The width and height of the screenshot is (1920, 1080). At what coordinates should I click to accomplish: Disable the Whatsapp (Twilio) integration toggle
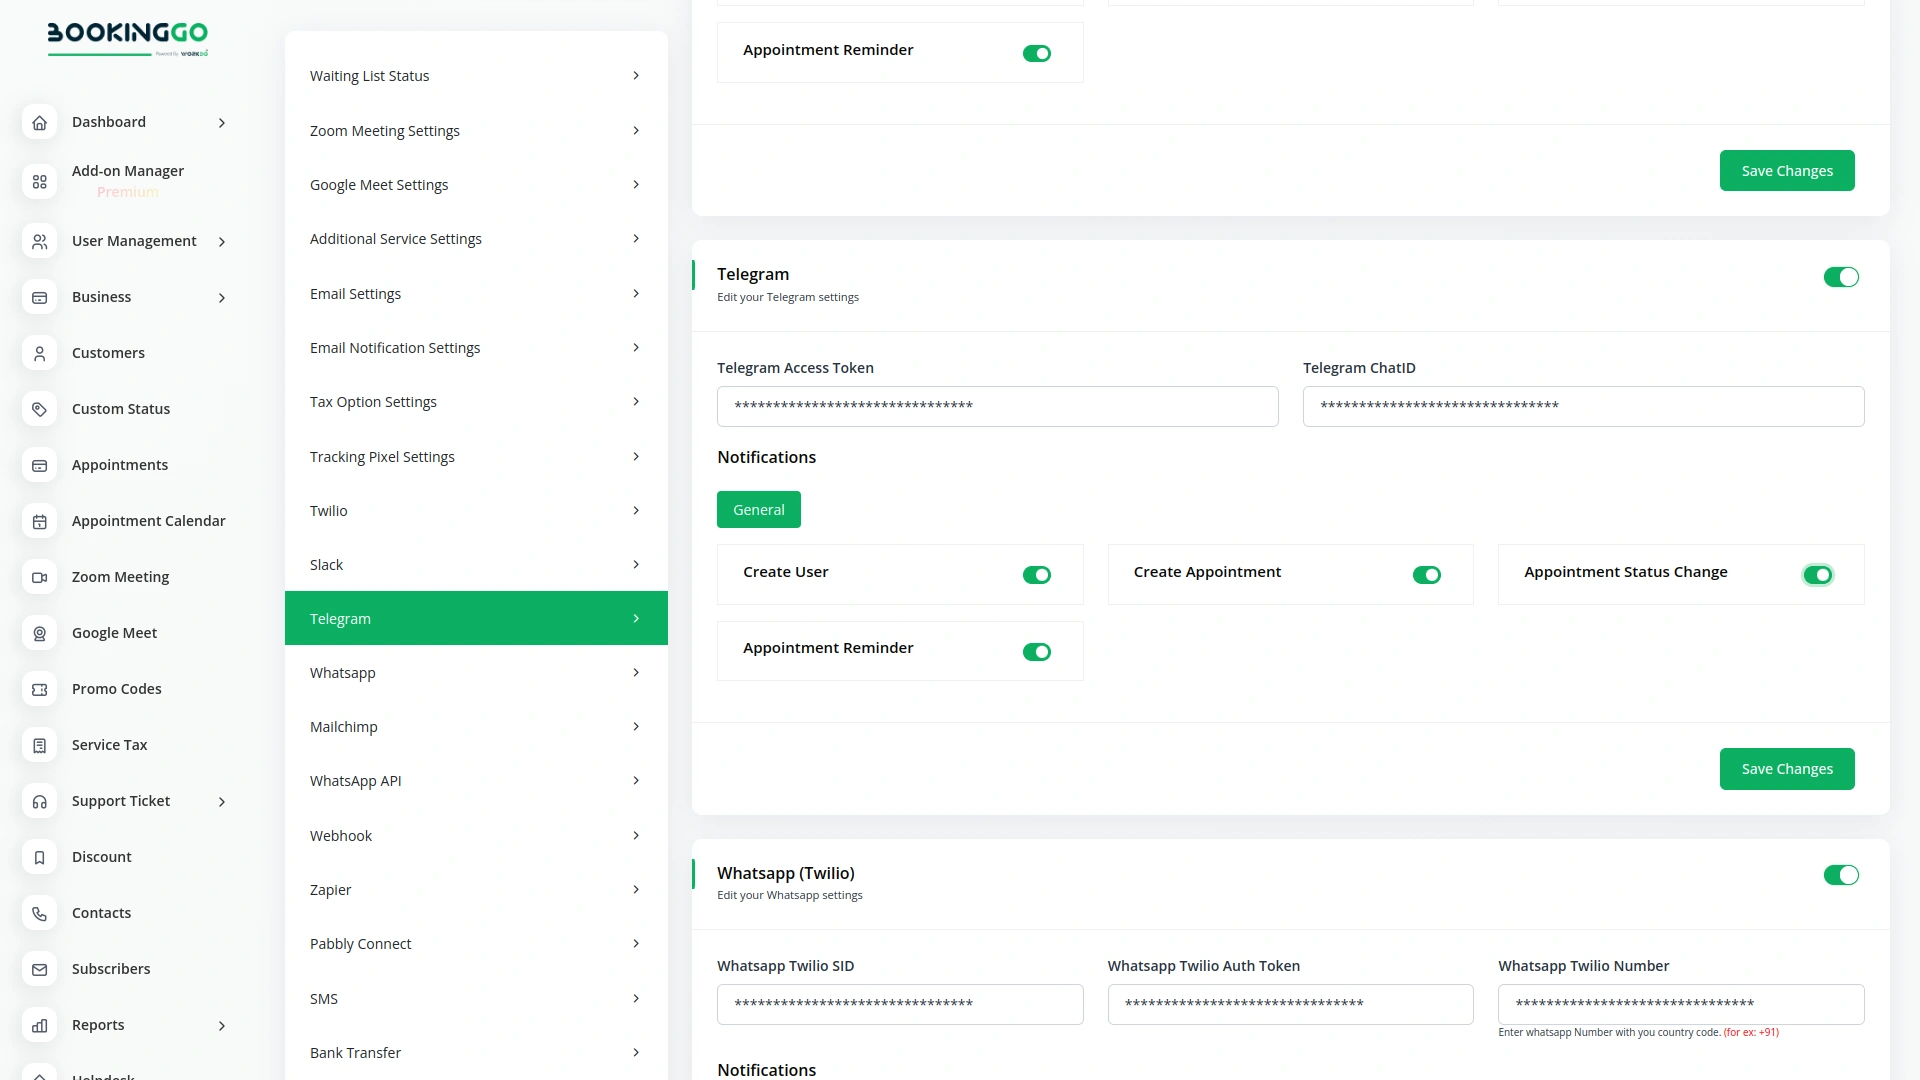[1841, 874]
